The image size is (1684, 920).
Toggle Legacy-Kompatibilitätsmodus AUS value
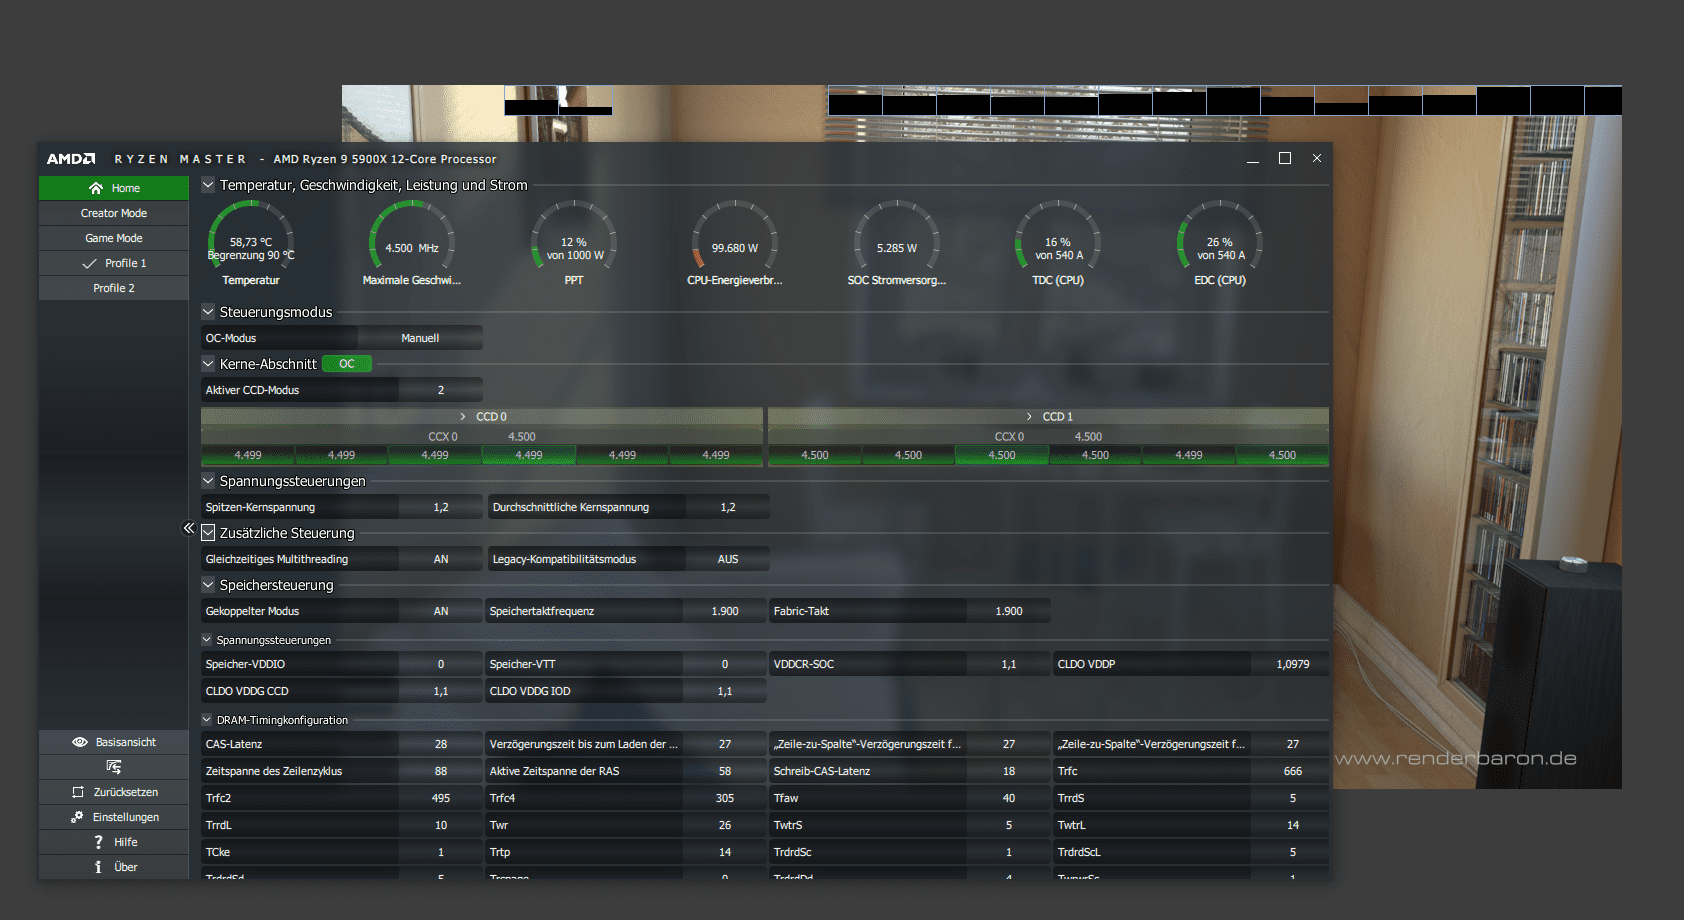click(x=728, y=559)
